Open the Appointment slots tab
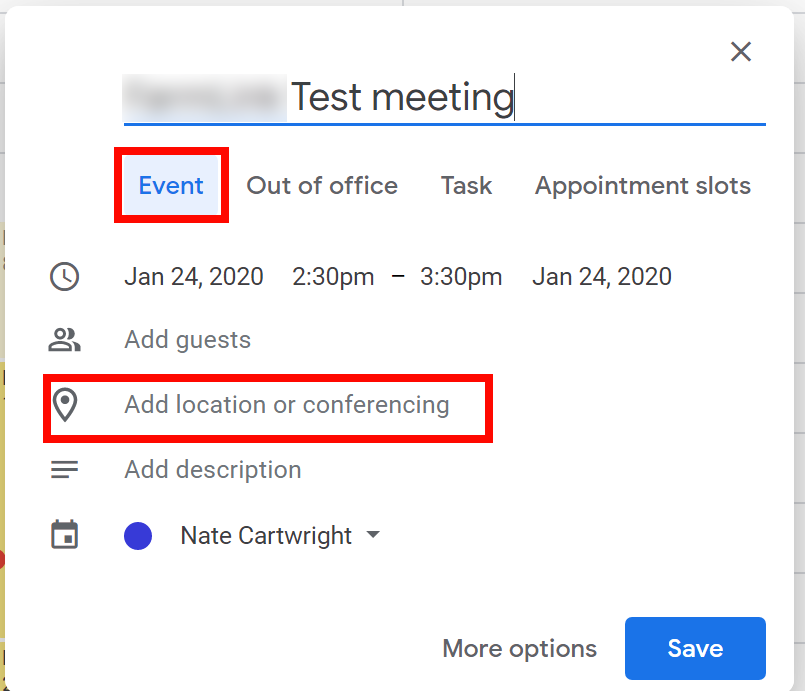The height and width of the screenshot is (691, 805). [642, 186]
